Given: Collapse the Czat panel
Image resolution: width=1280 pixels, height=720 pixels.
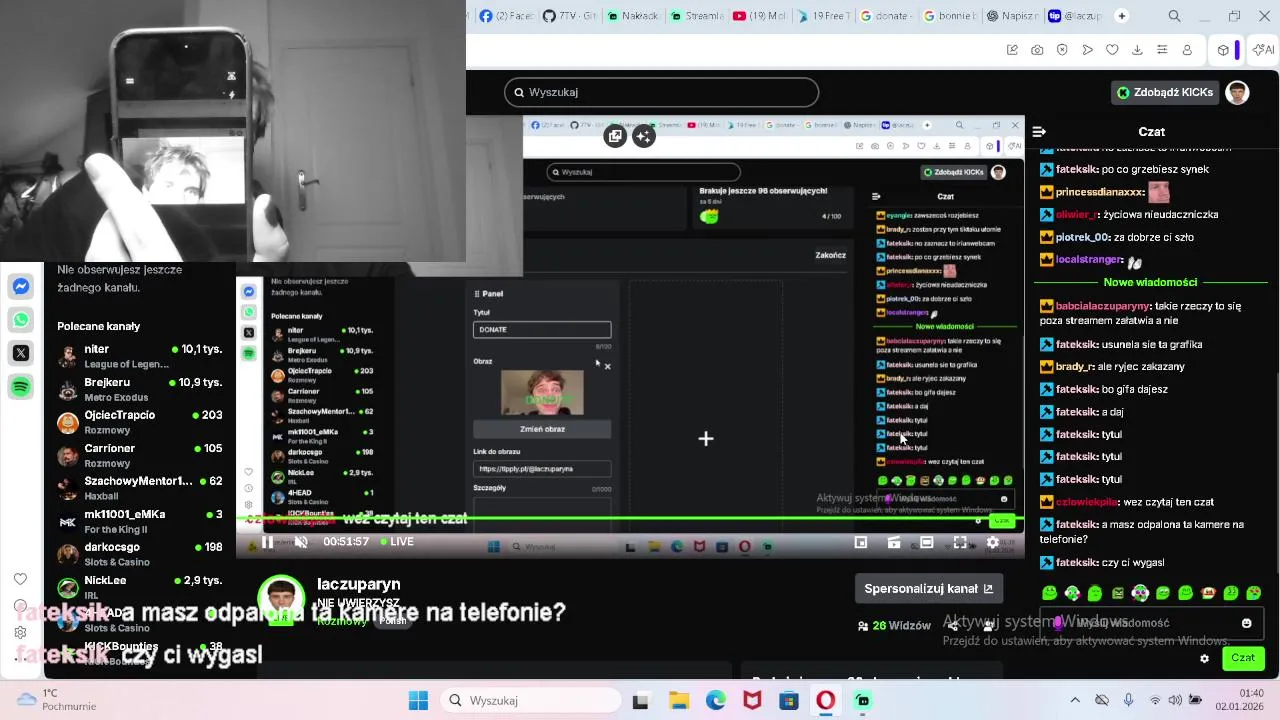Looking at the screenshot, I should 1039,131.
